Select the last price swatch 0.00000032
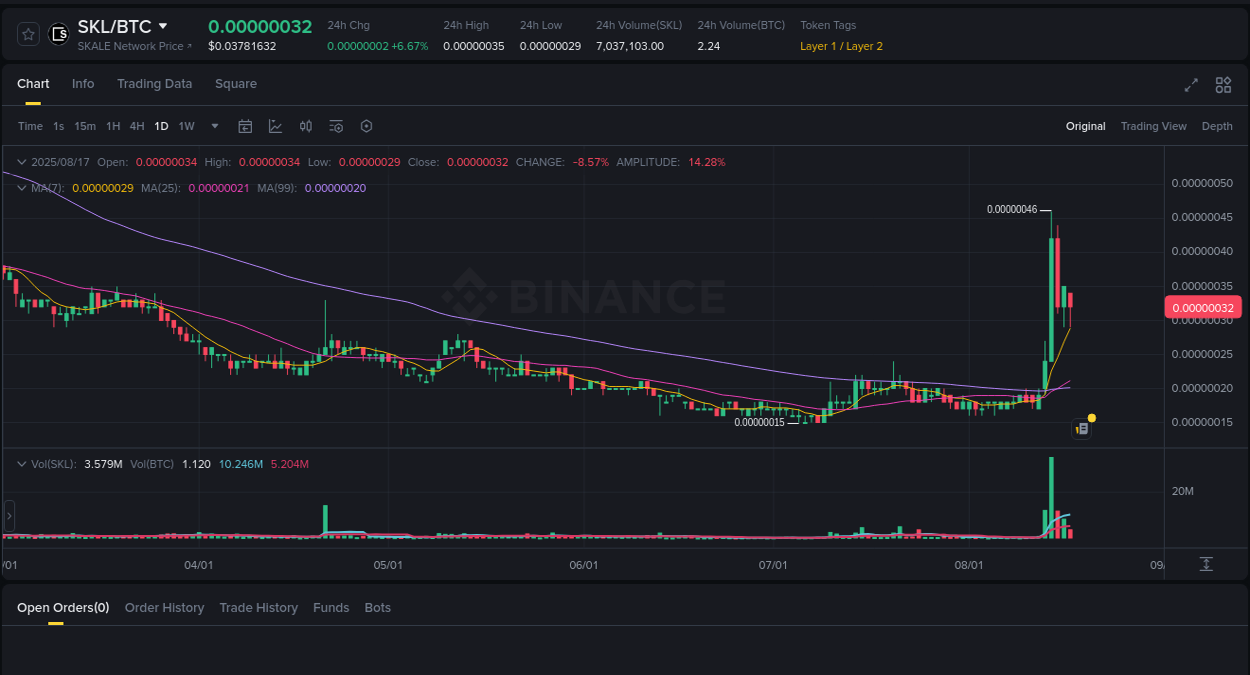The image size is (1250, 675). point(1203,307)
